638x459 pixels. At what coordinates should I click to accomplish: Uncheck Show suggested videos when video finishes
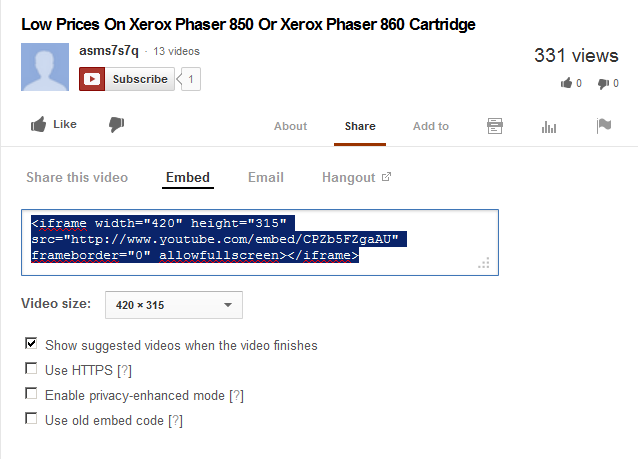tap(31, 344)
